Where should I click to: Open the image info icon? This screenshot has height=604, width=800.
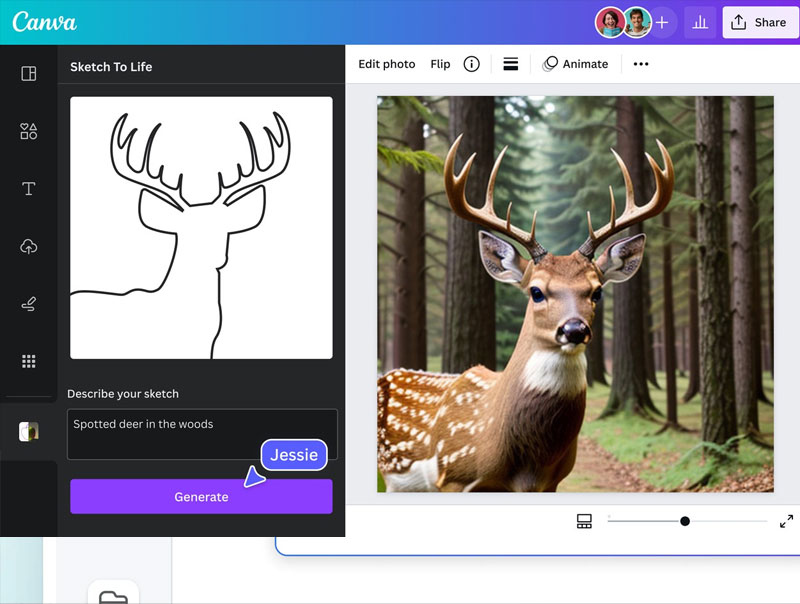(x=472, y=64)
